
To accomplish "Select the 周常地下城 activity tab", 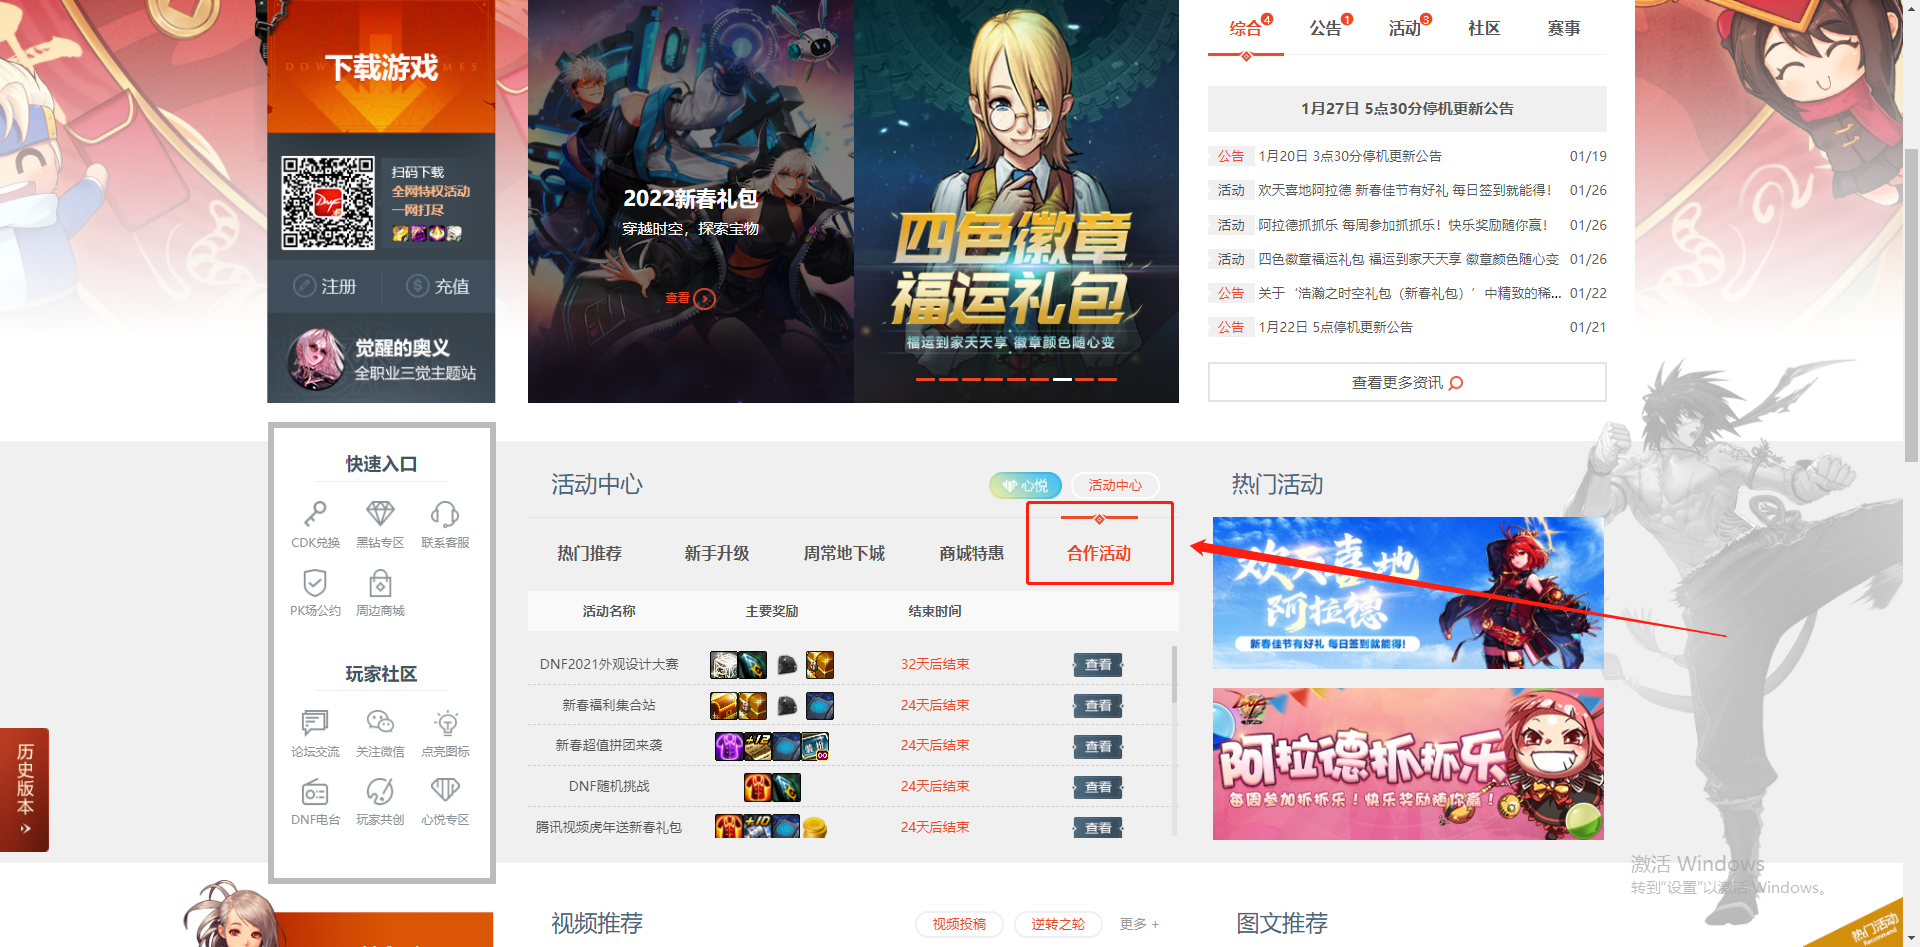I will coord(844,553).
